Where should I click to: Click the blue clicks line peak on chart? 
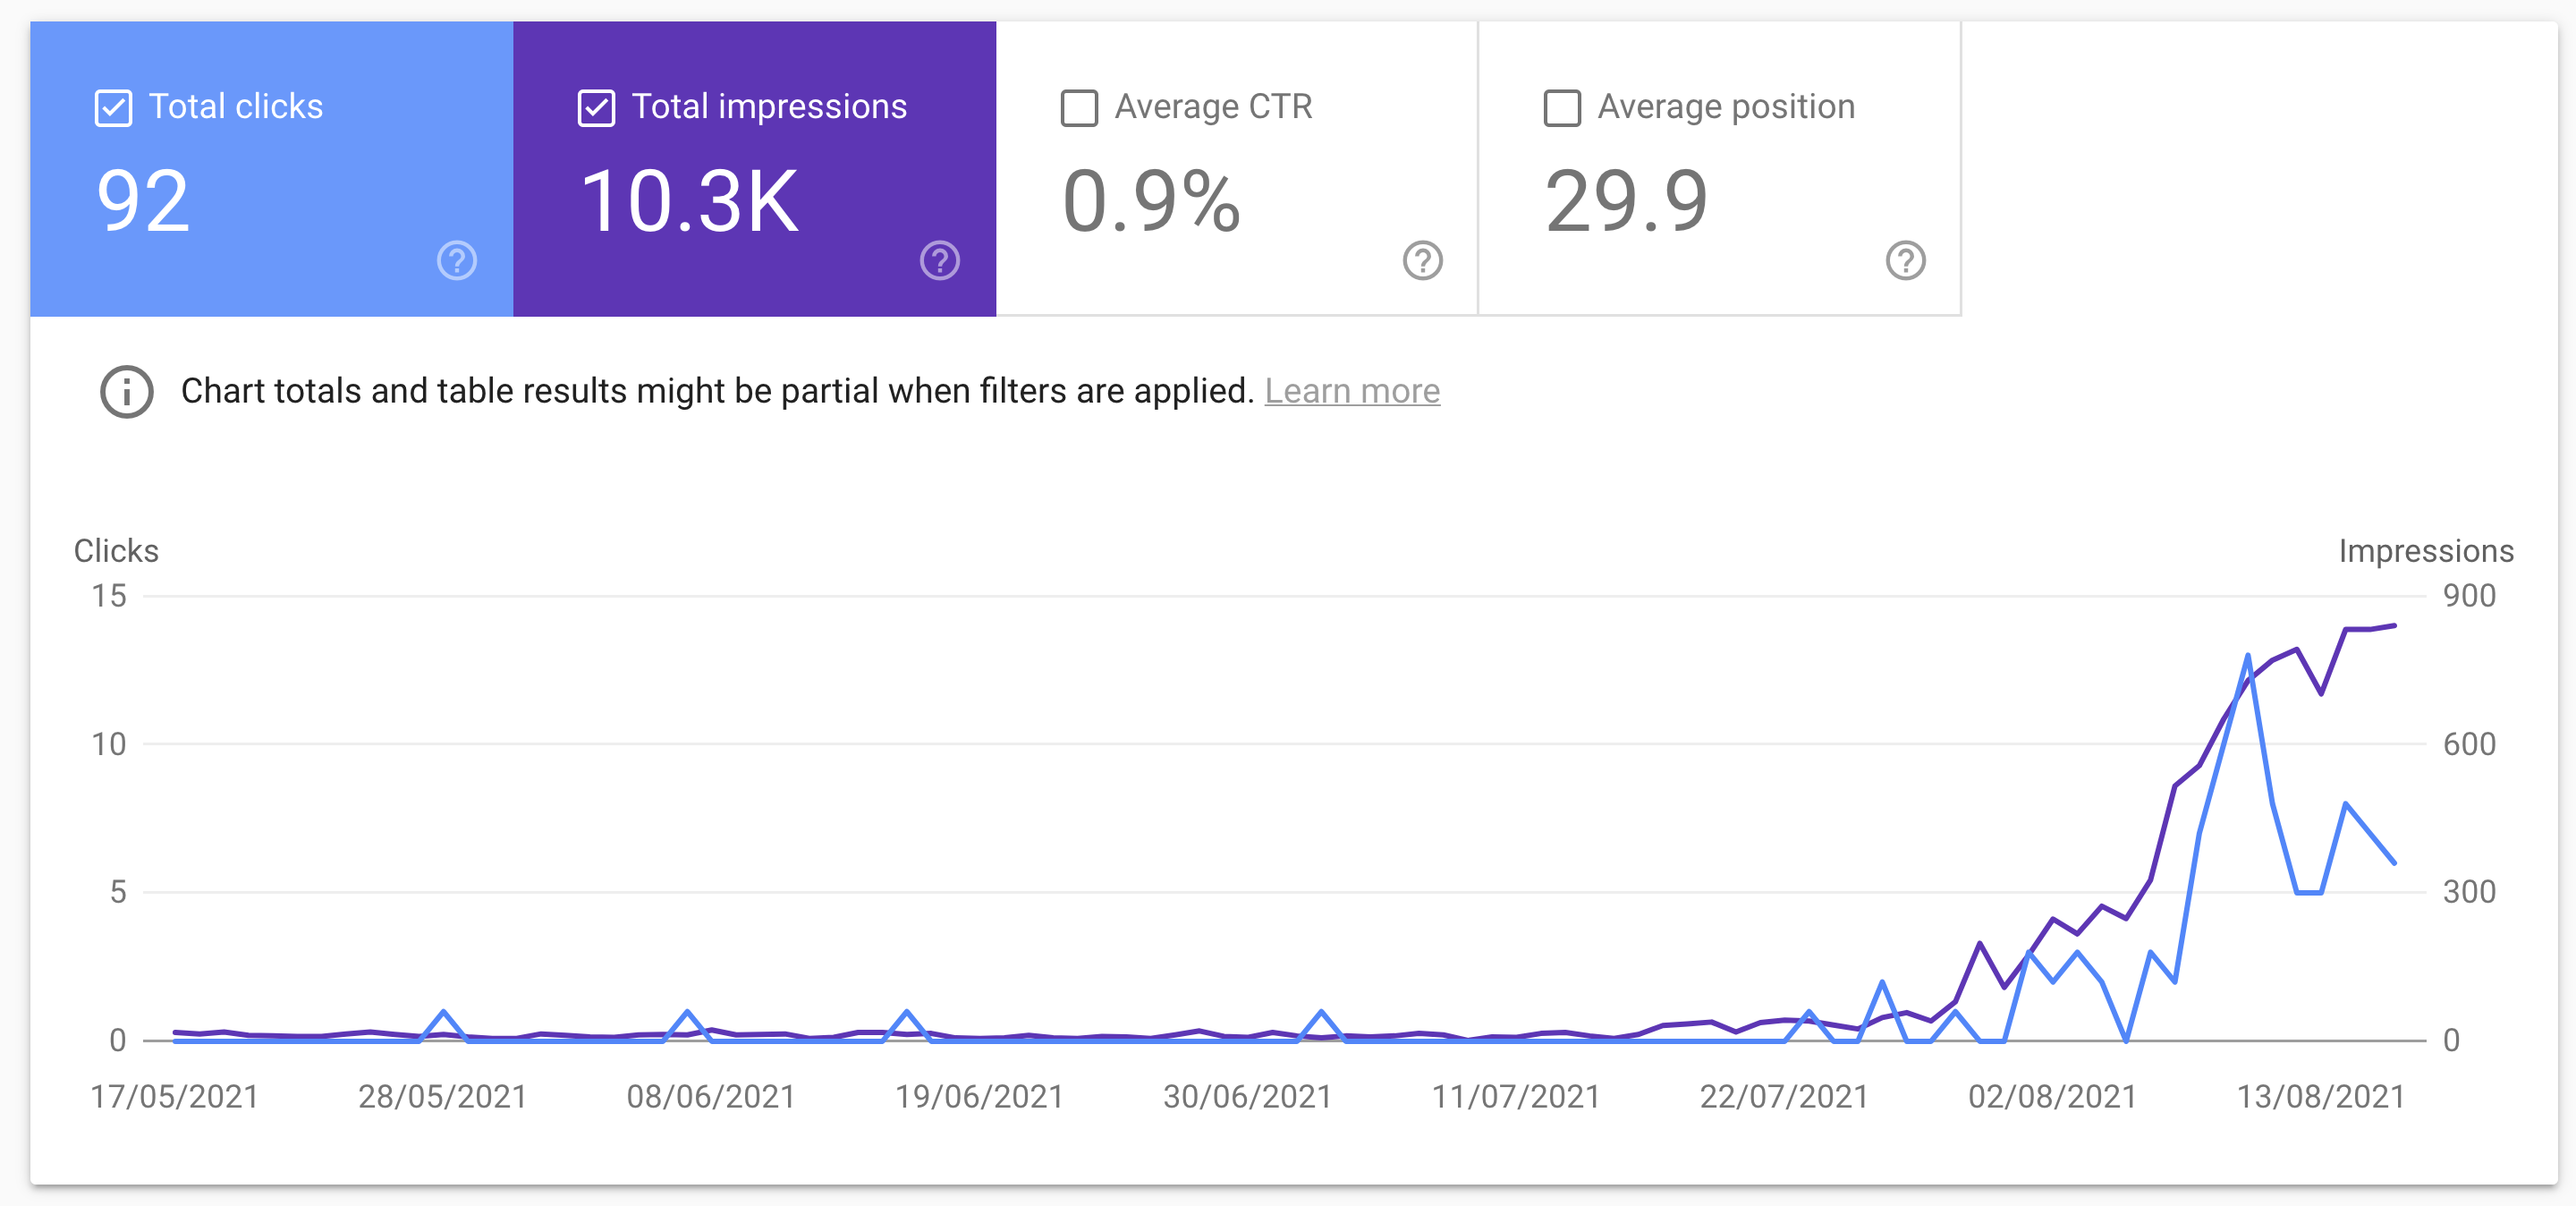(x=2247, y=657)
